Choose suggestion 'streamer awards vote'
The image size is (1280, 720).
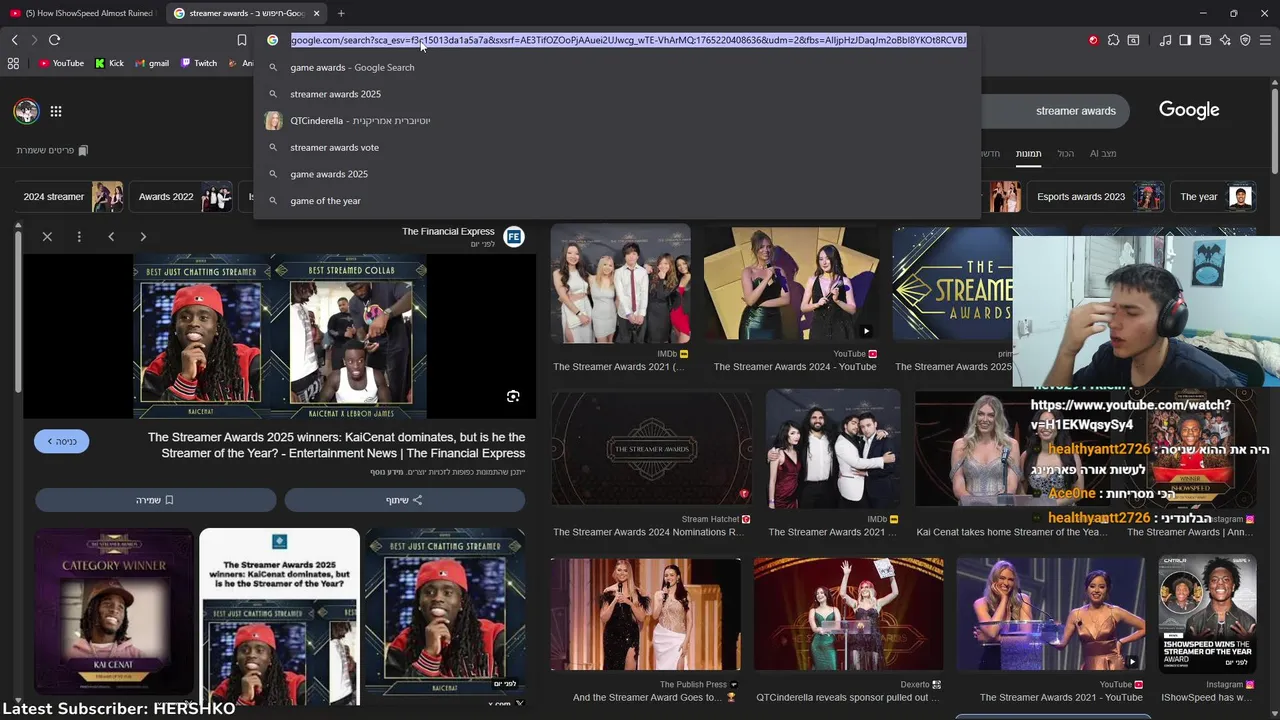(617, 147)
